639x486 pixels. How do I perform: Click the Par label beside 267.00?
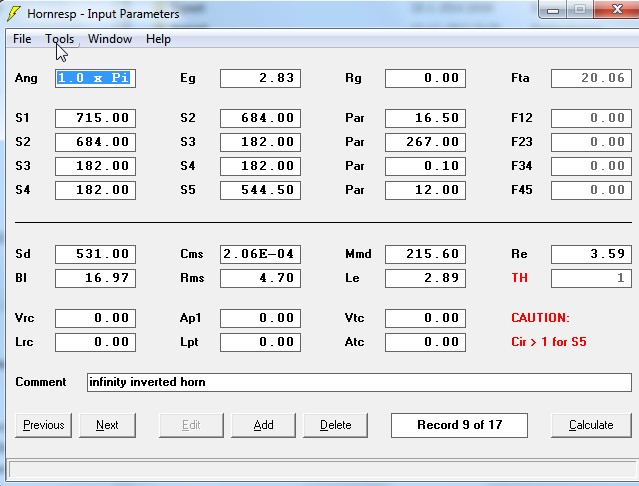355,142
